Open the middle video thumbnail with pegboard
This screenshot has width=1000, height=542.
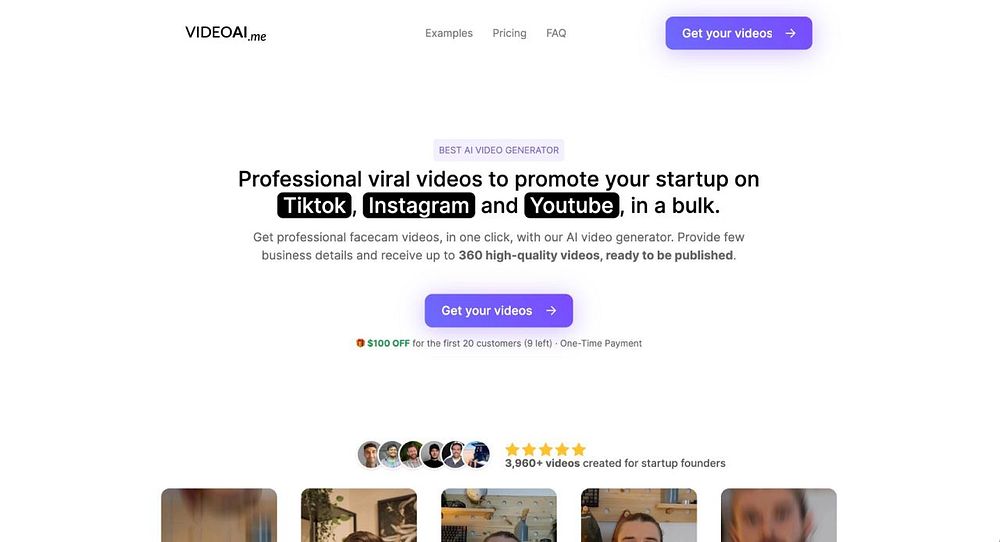pos(499,515)
